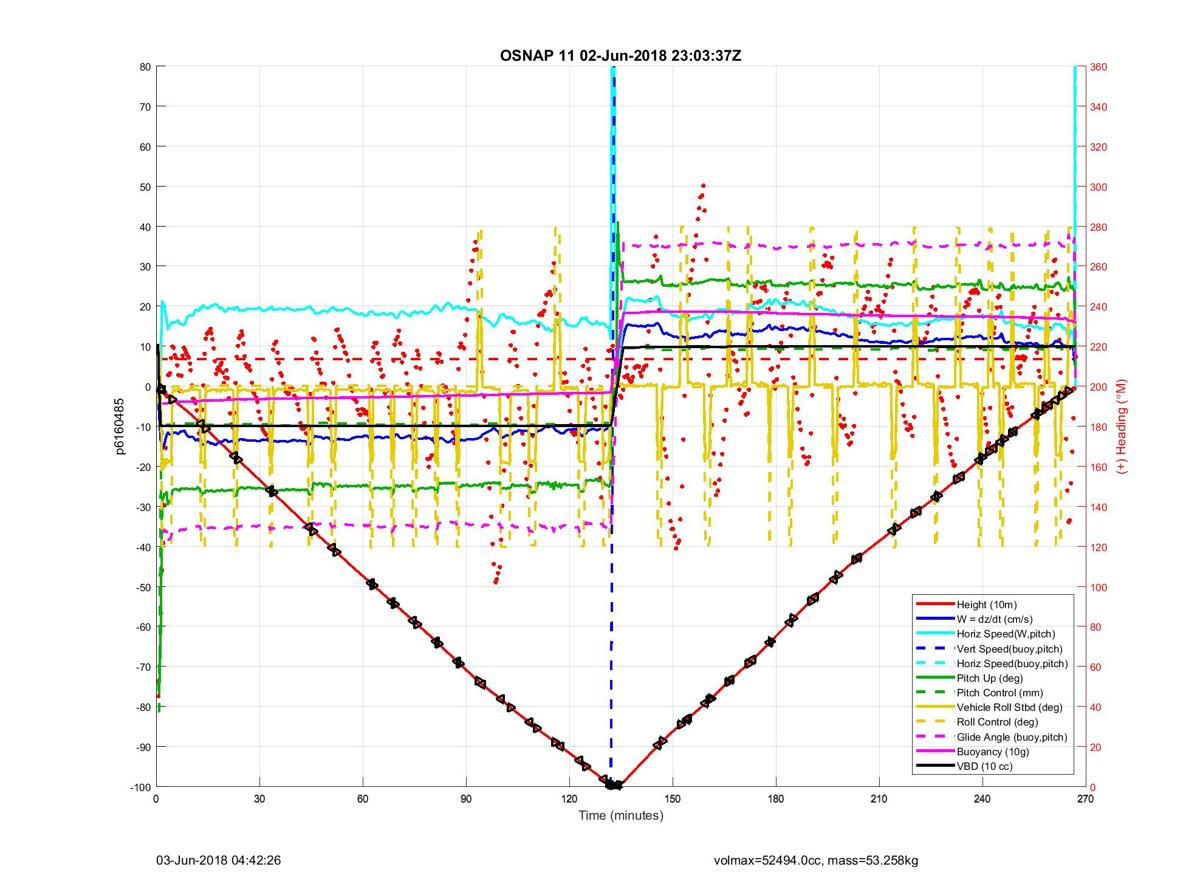Click the x-axis tick label 240
Image resolution: width=1200 pixels, height=885 pixels.
pos(983,799)
